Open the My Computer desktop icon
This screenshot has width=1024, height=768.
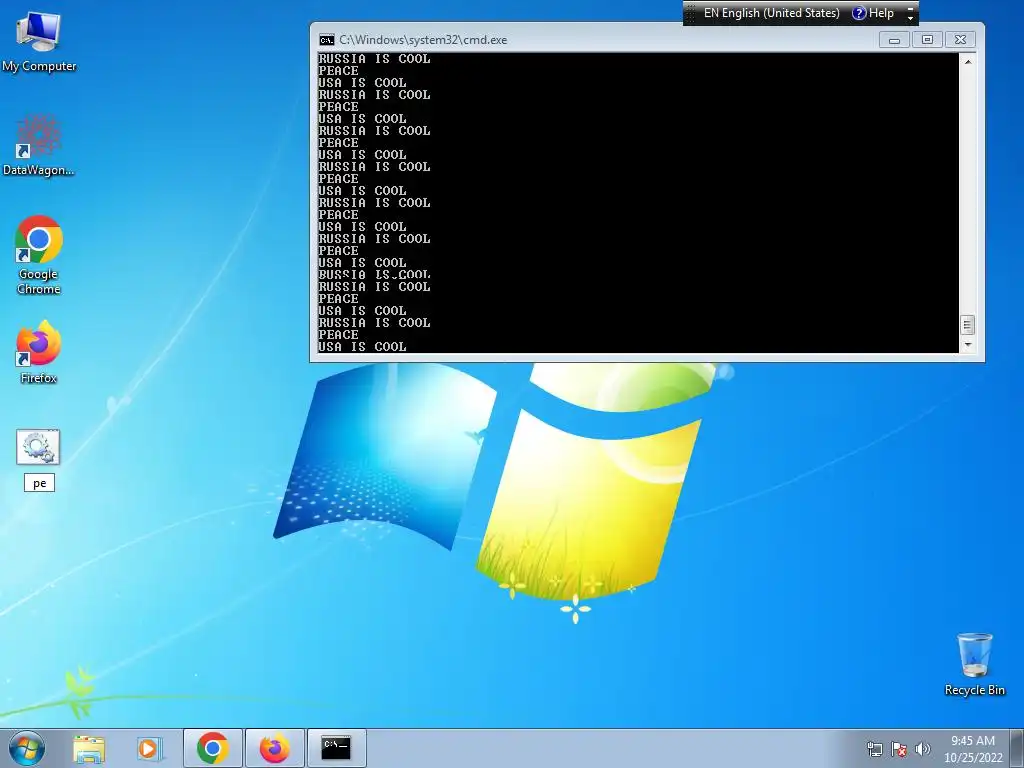39,40
